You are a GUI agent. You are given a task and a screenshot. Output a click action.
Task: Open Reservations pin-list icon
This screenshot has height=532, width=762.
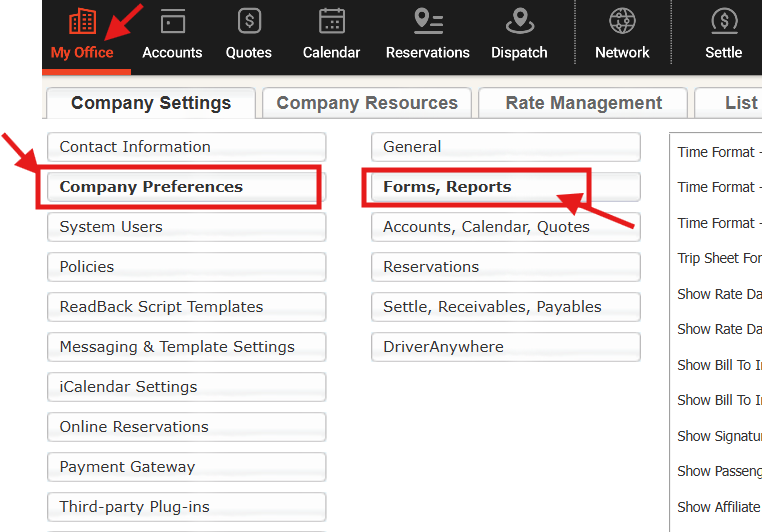tap(428, 21)
